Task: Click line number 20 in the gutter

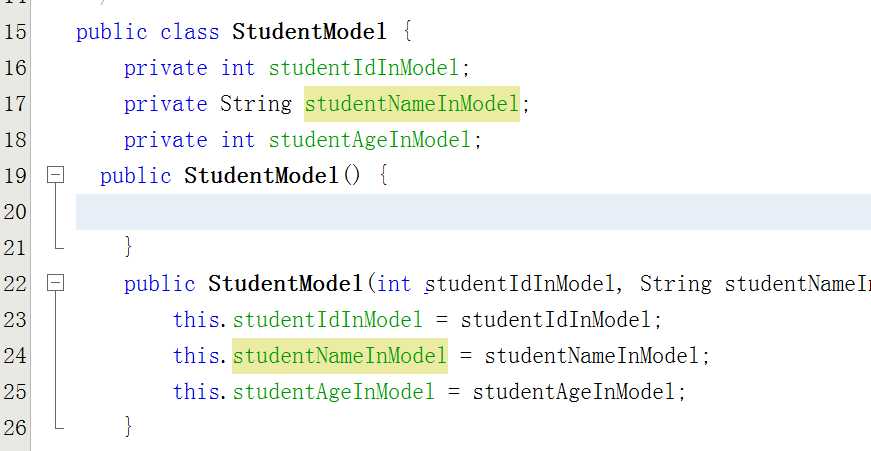Action: 15,212
